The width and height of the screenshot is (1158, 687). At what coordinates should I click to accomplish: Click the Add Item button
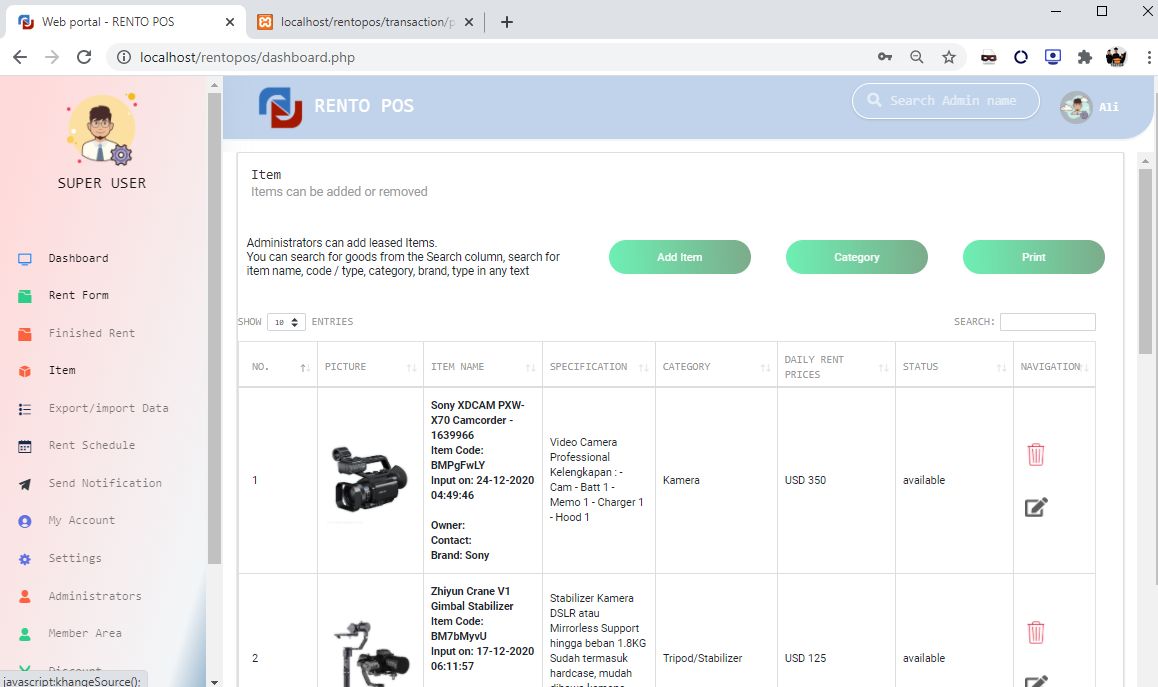(679, 257)
